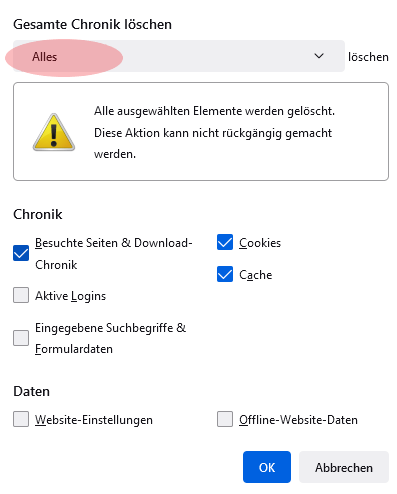
Task: Click the yellow warning triangle icon
Action: [54, 132]
